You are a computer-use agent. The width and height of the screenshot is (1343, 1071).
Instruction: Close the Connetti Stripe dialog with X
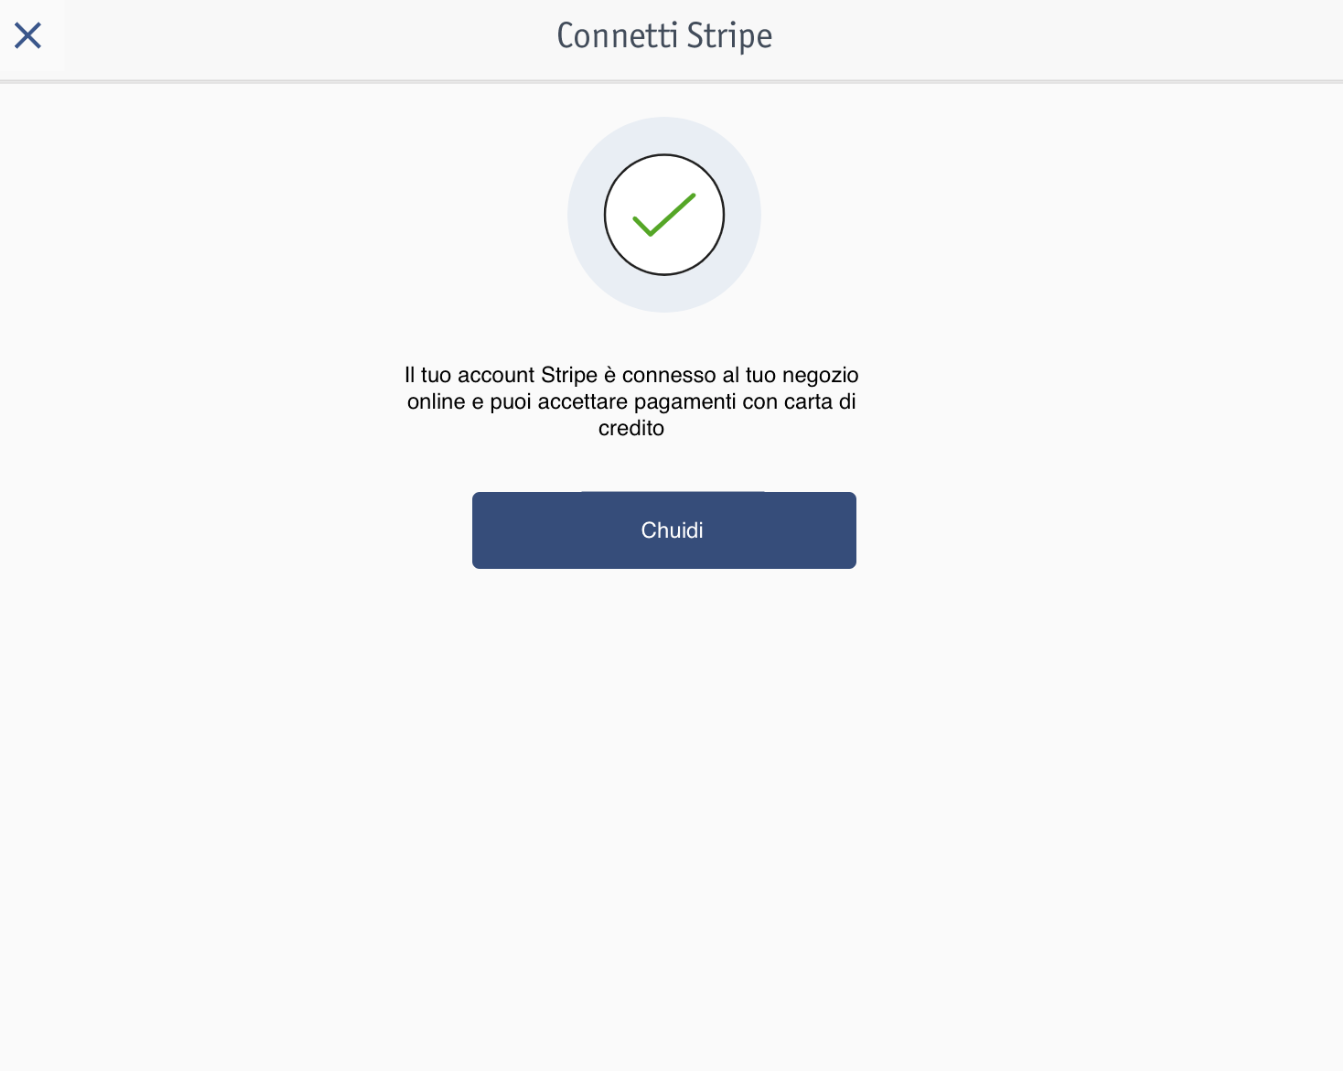pyautogui.click(x=28, y=36)
